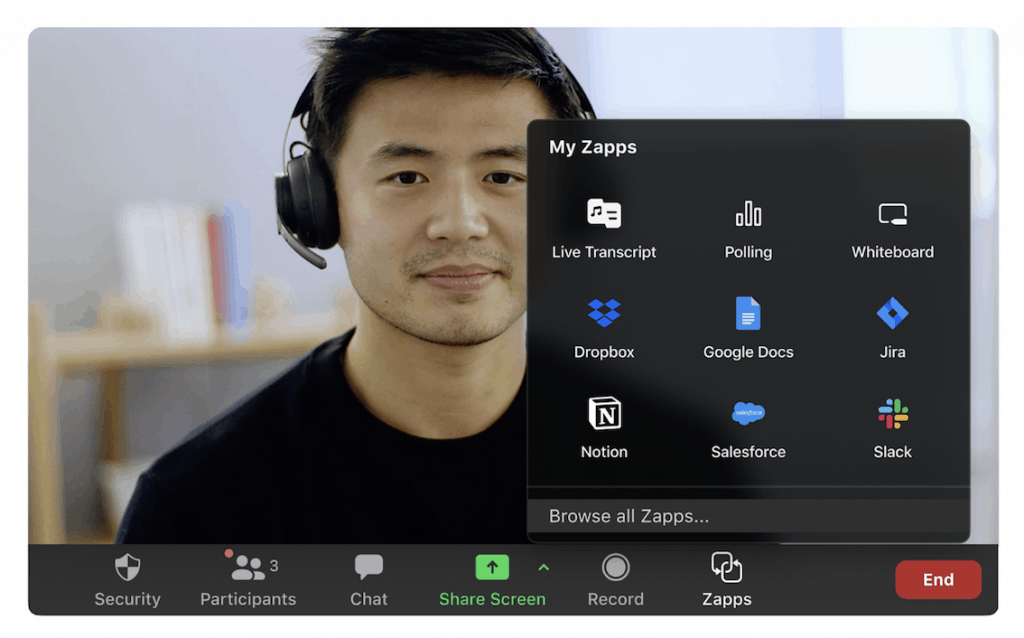This screenshot has height=638, width=1024.
Task: Expand the Share Screen options caret
Action: 543,567
